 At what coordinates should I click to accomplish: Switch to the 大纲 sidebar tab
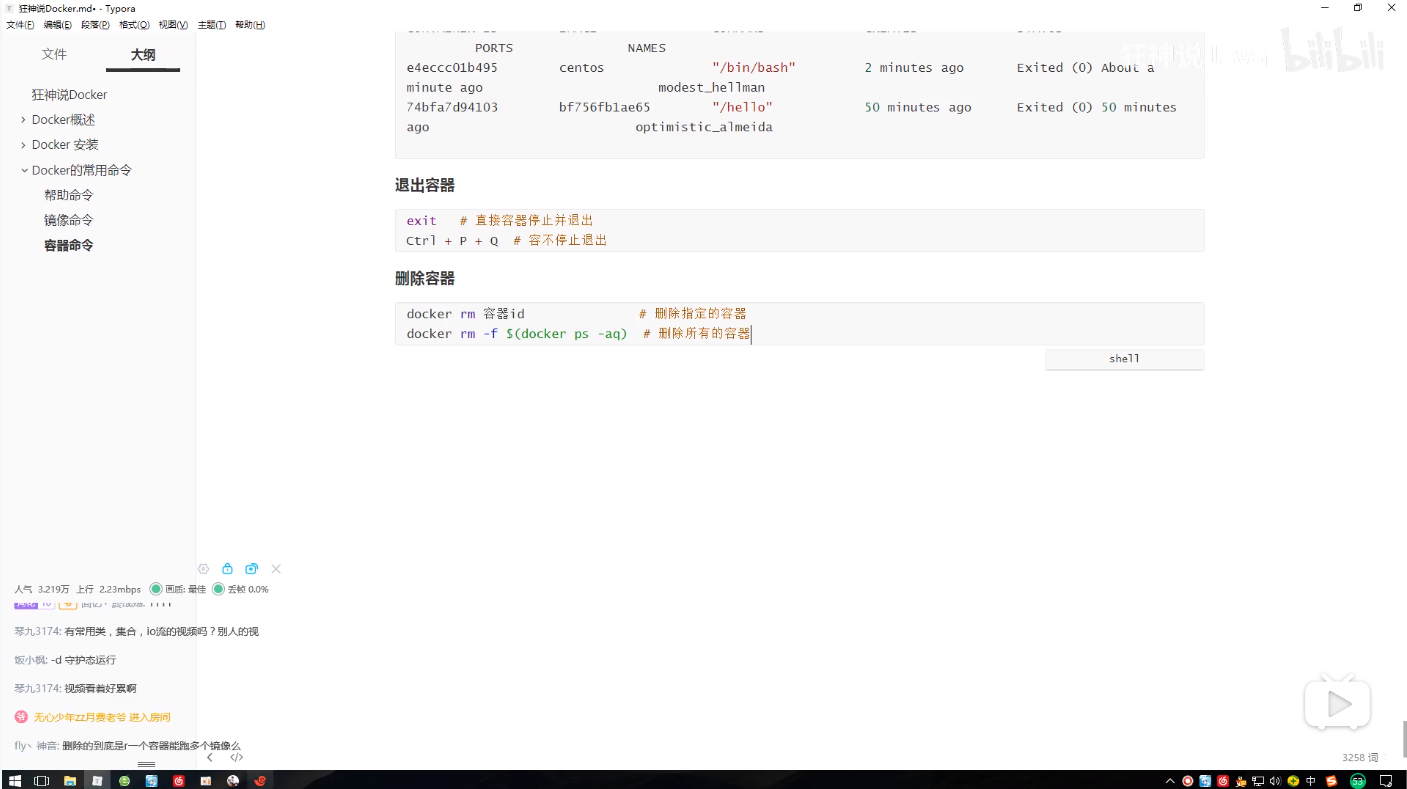click(x=143, y=55)
